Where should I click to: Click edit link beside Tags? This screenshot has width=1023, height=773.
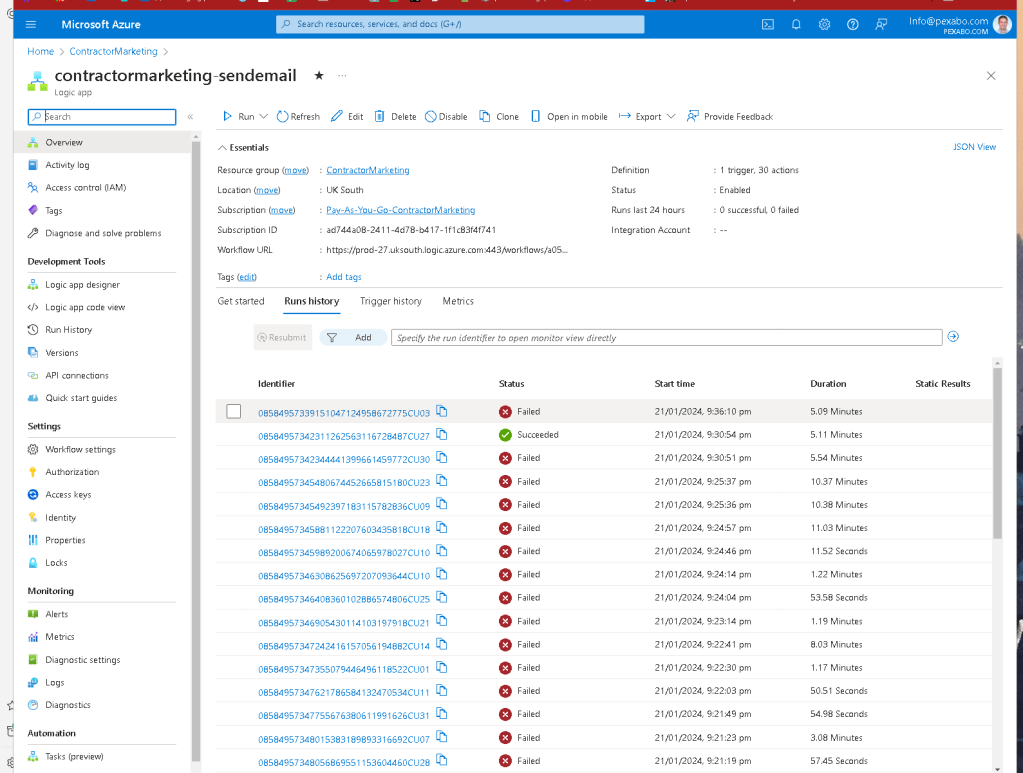[247, 277]
